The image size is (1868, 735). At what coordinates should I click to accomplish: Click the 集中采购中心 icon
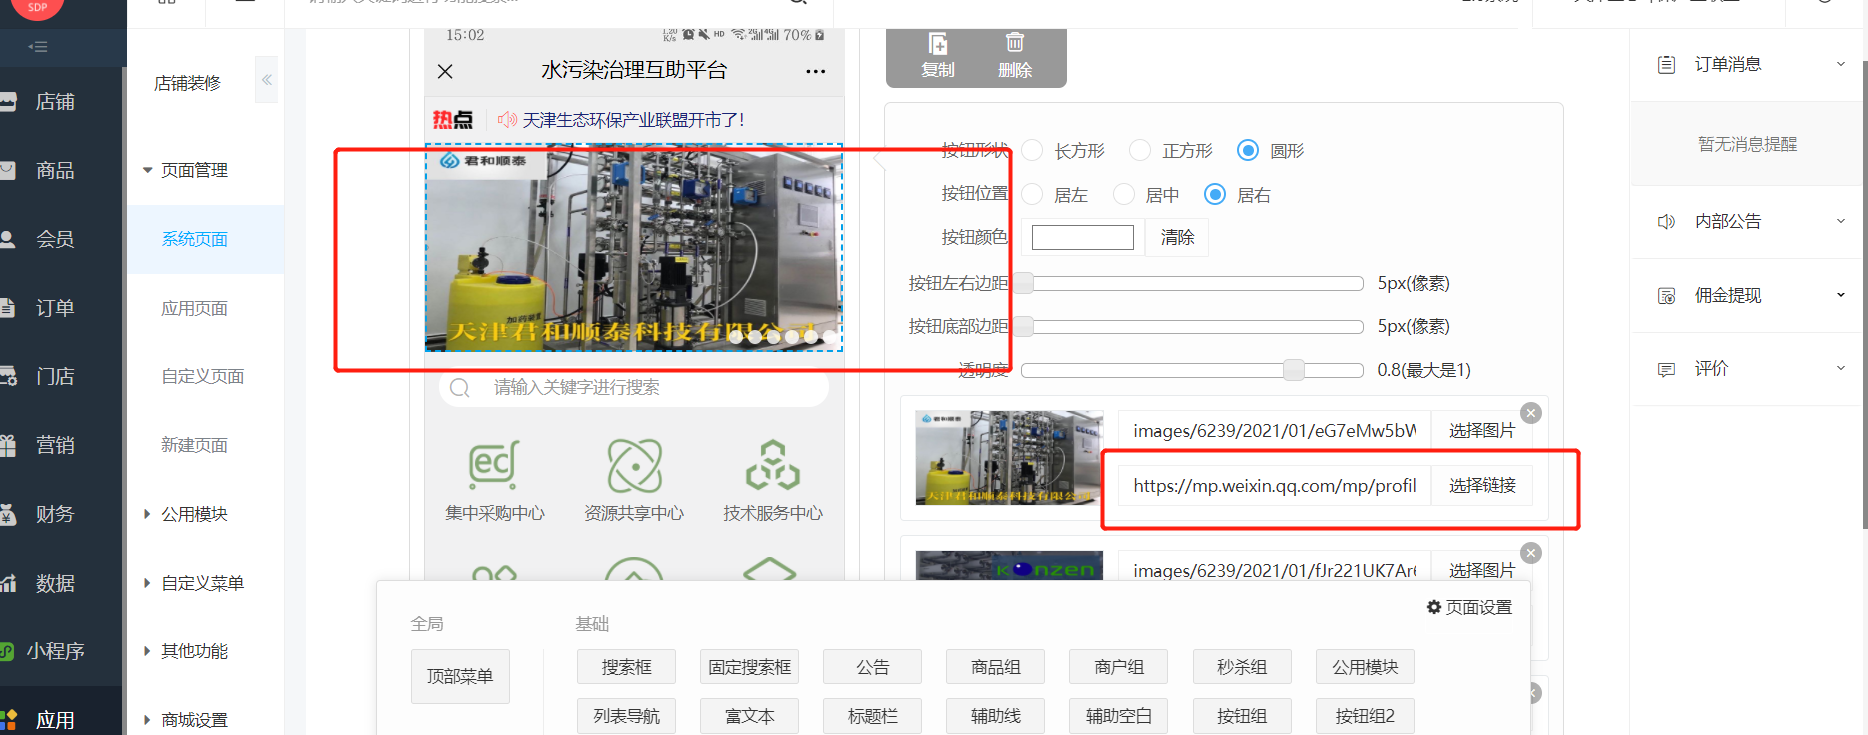click(x=495, y=465)
